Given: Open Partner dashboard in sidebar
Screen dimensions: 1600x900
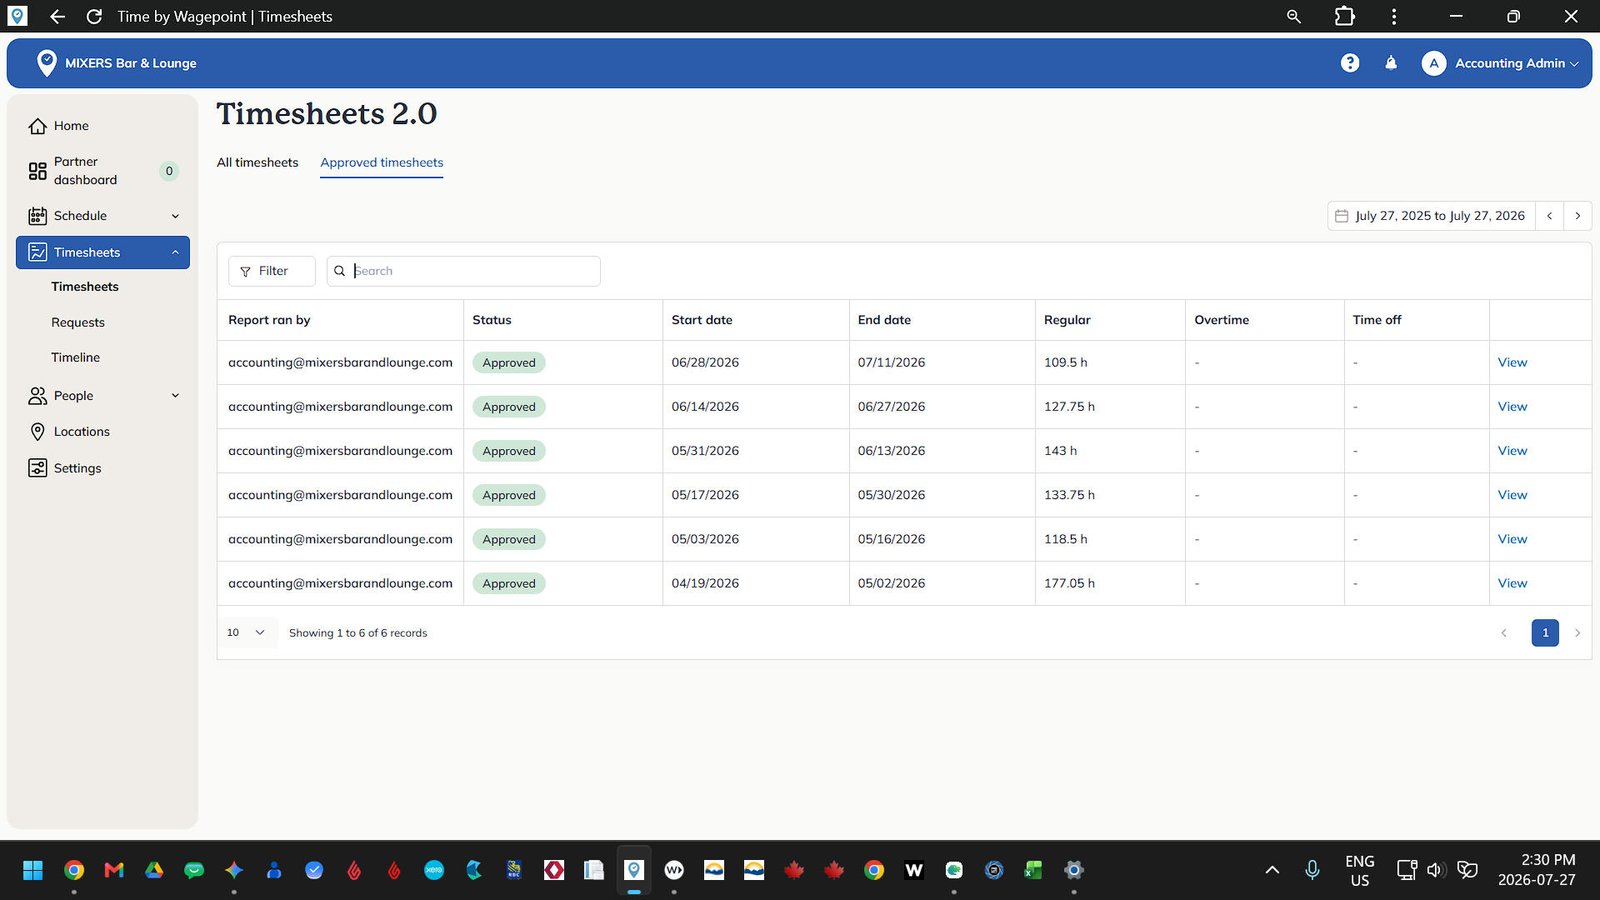Looking at the screenshot, I should click(103, 171).
